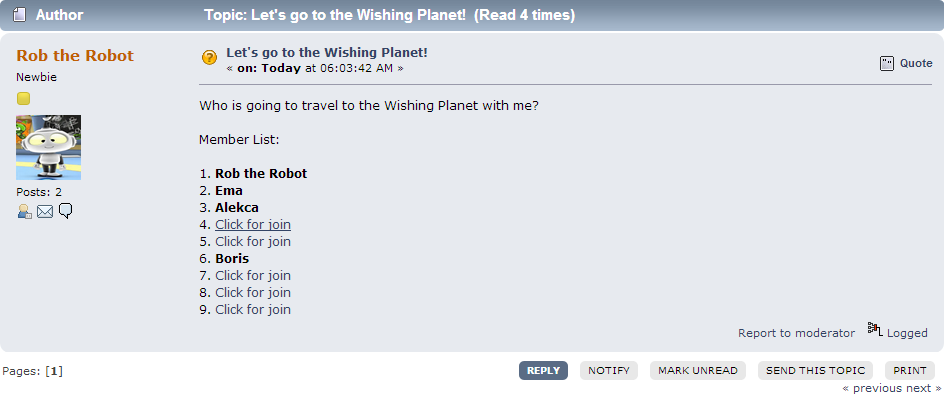Join slot 9 via Click for join
This screenshot has width=945, height=398.
tap(253, 309)
